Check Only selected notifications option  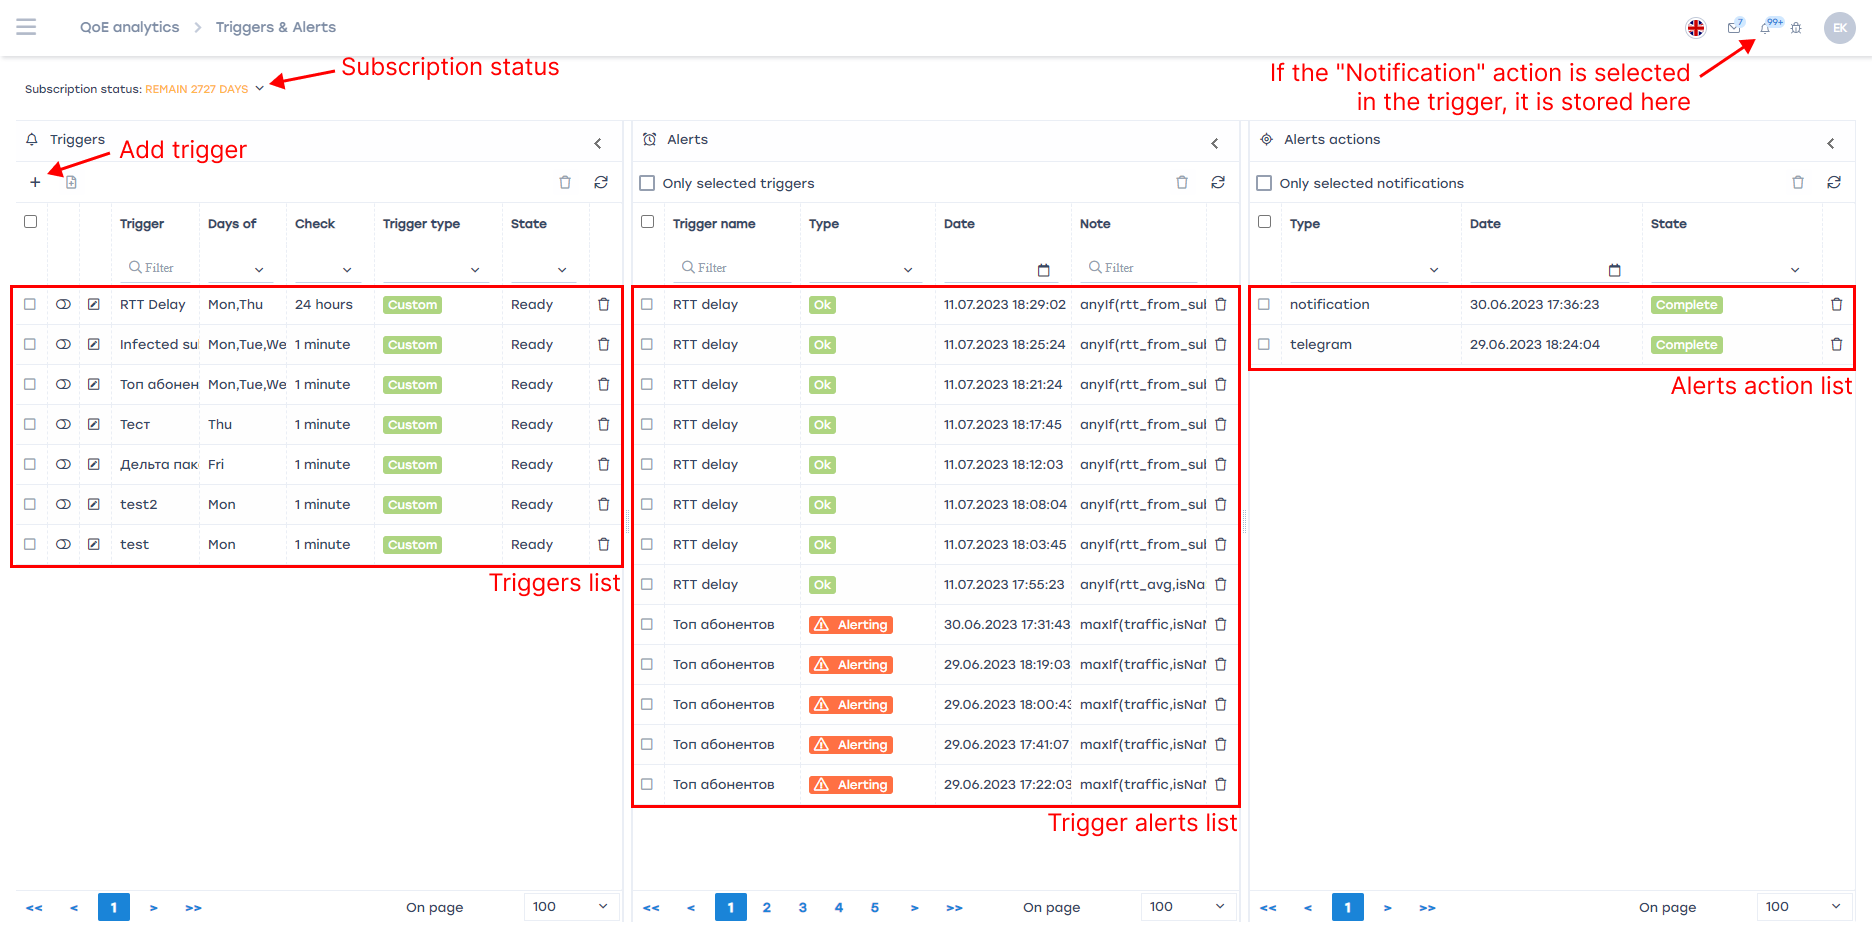click(1264, 183)
